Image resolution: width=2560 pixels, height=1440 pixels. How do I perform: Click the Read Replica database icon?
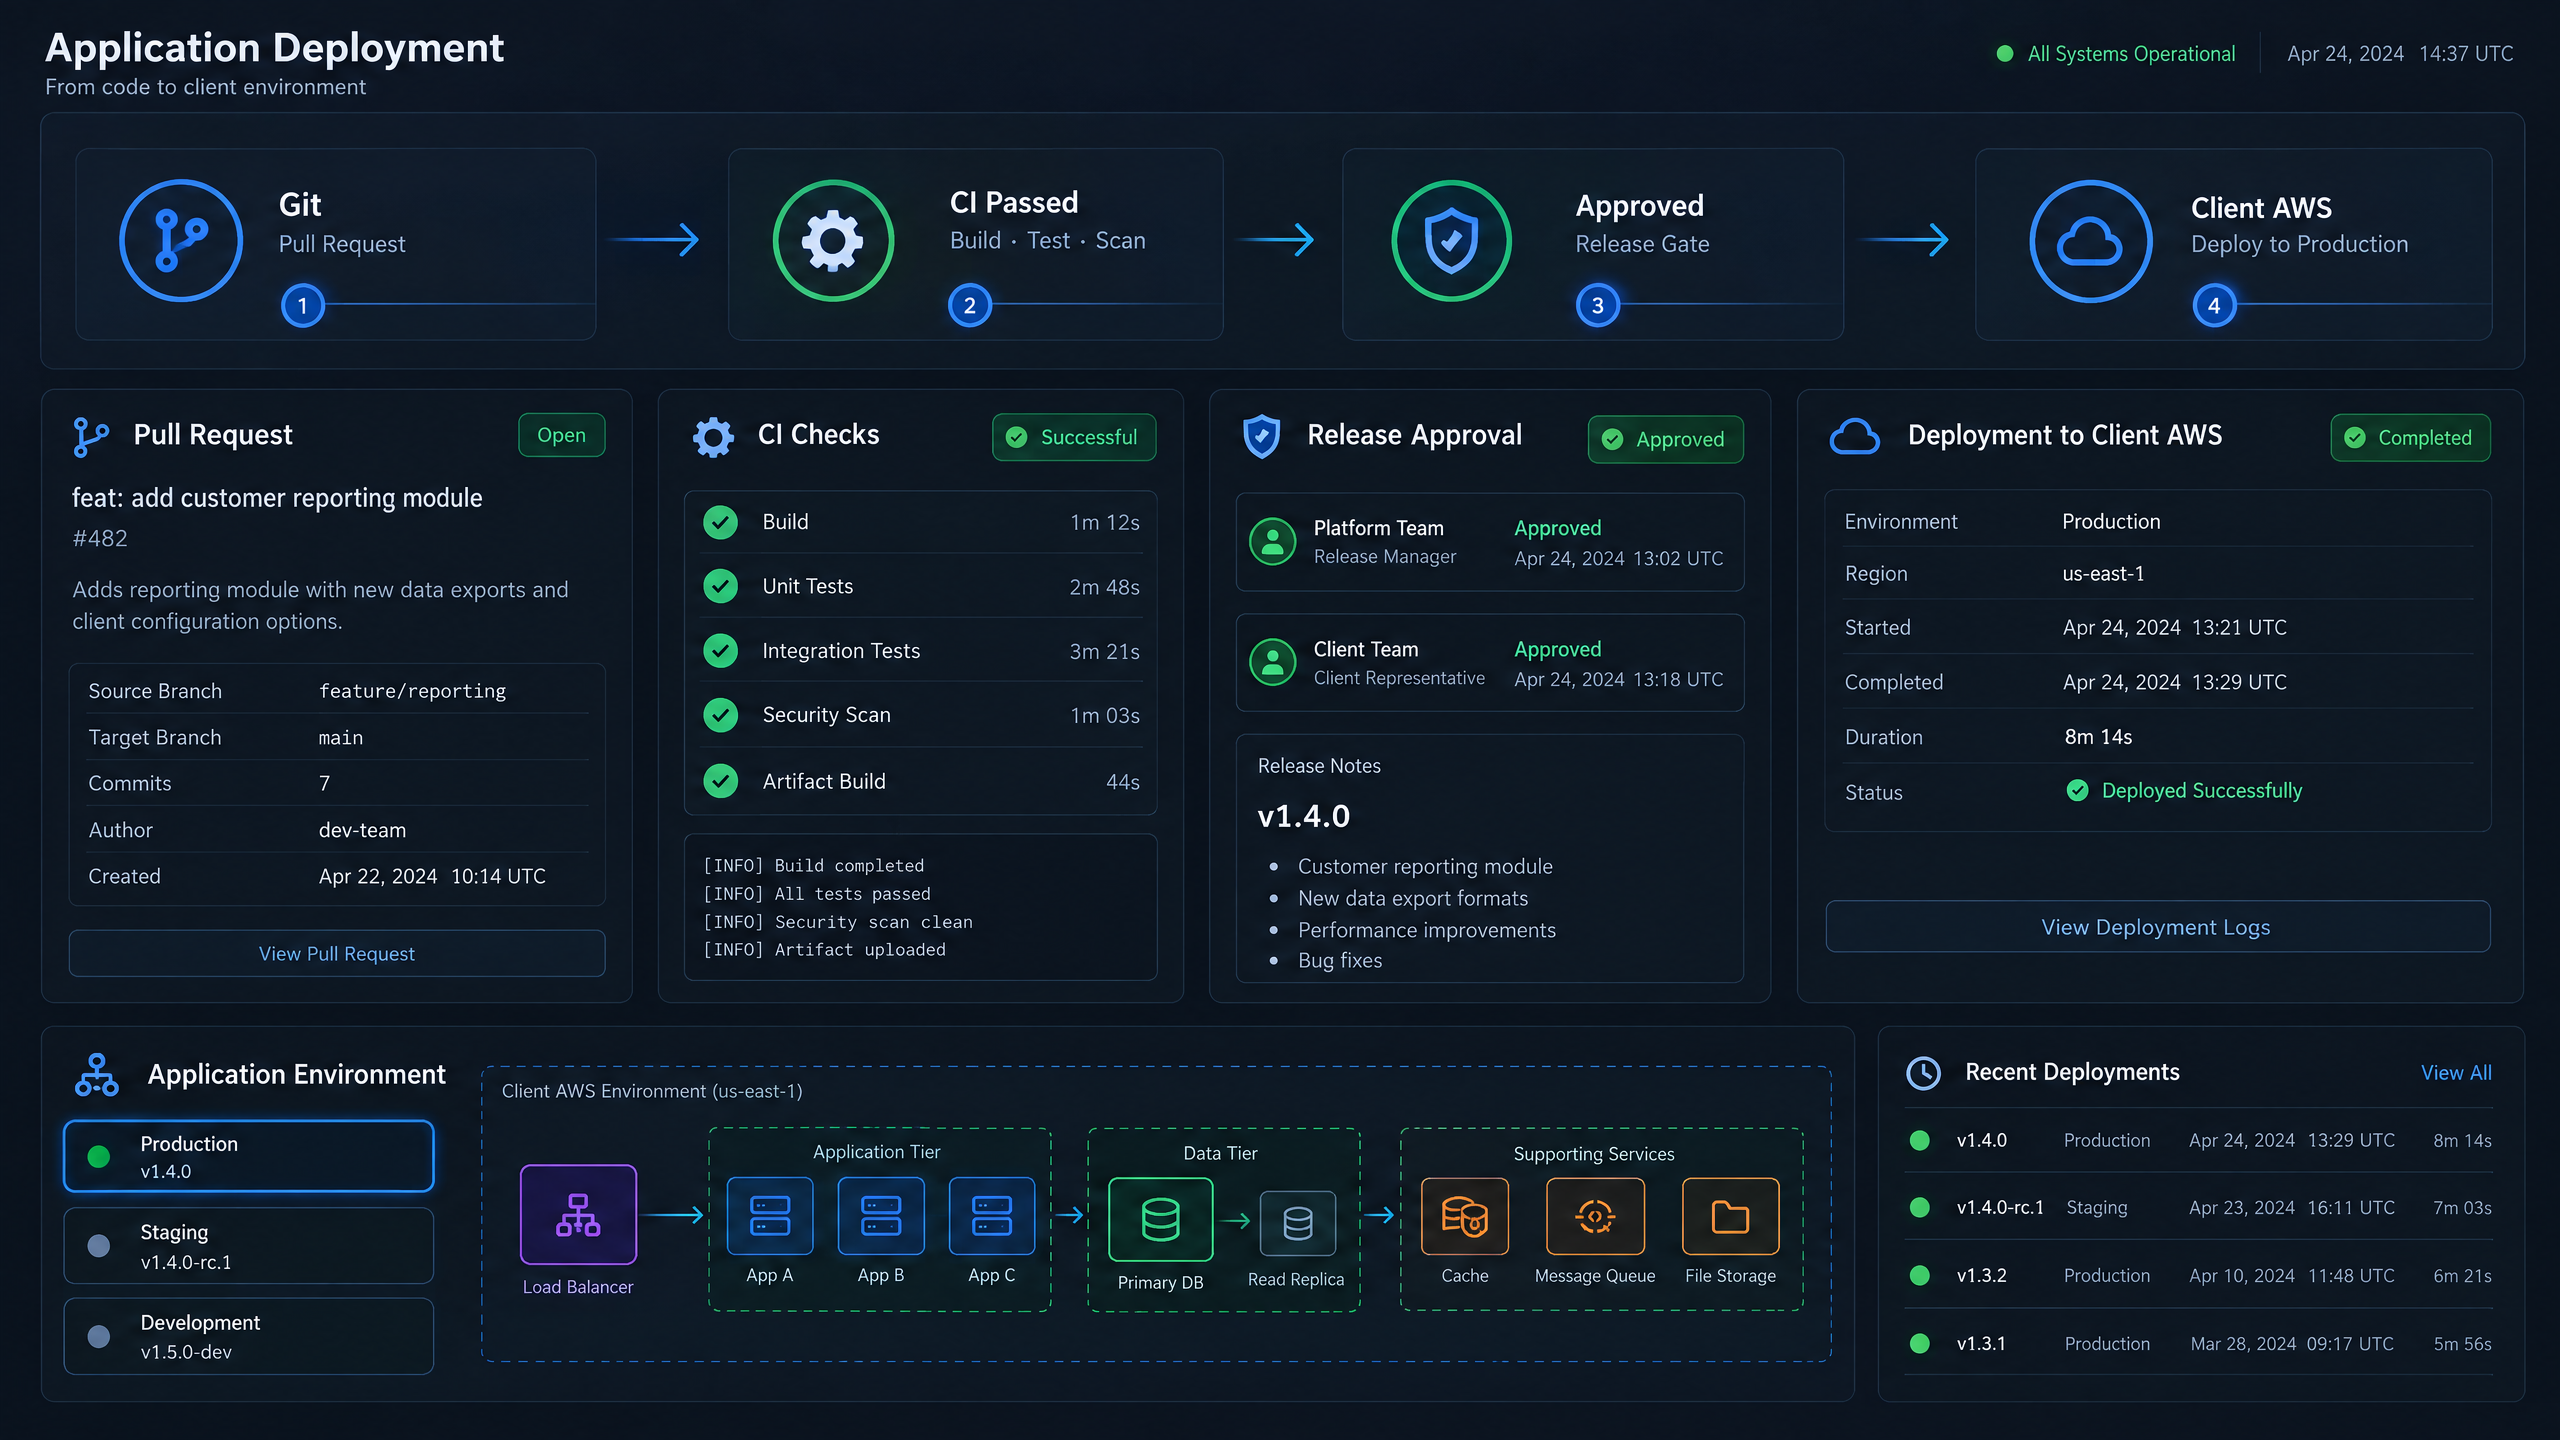1297,1223
